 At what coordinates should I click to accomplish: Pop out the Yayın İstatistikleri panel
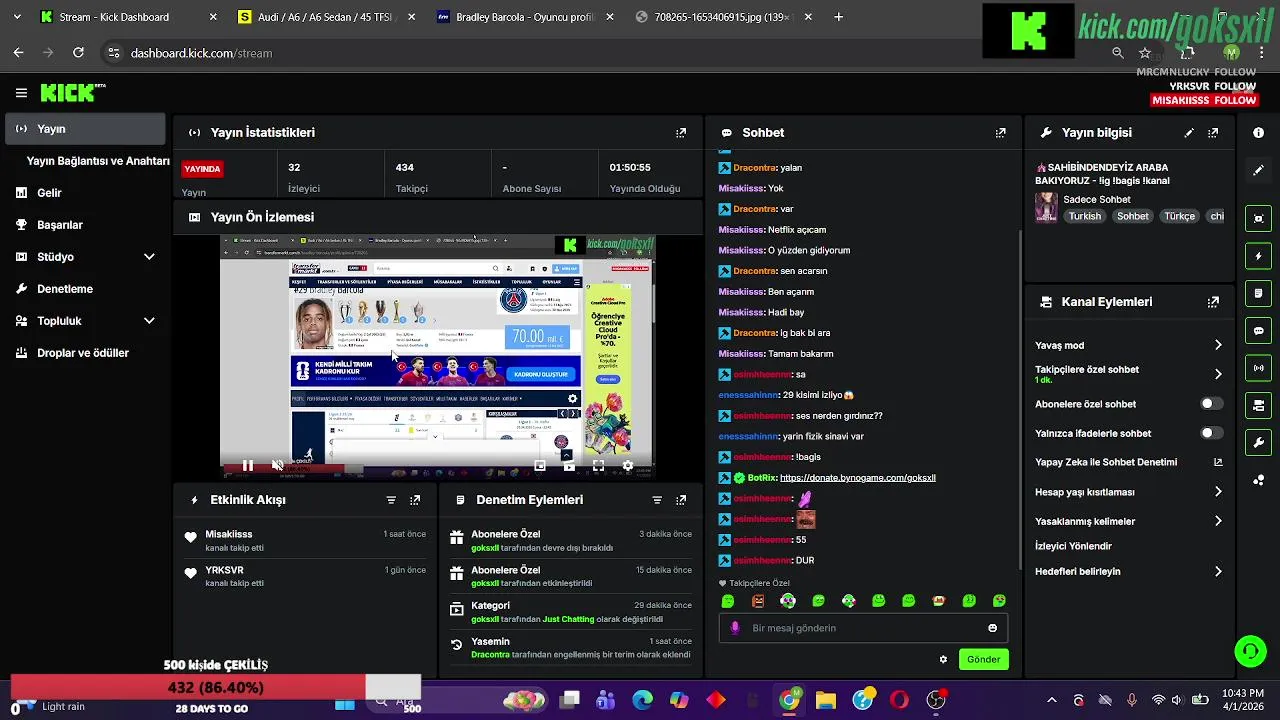681,132
